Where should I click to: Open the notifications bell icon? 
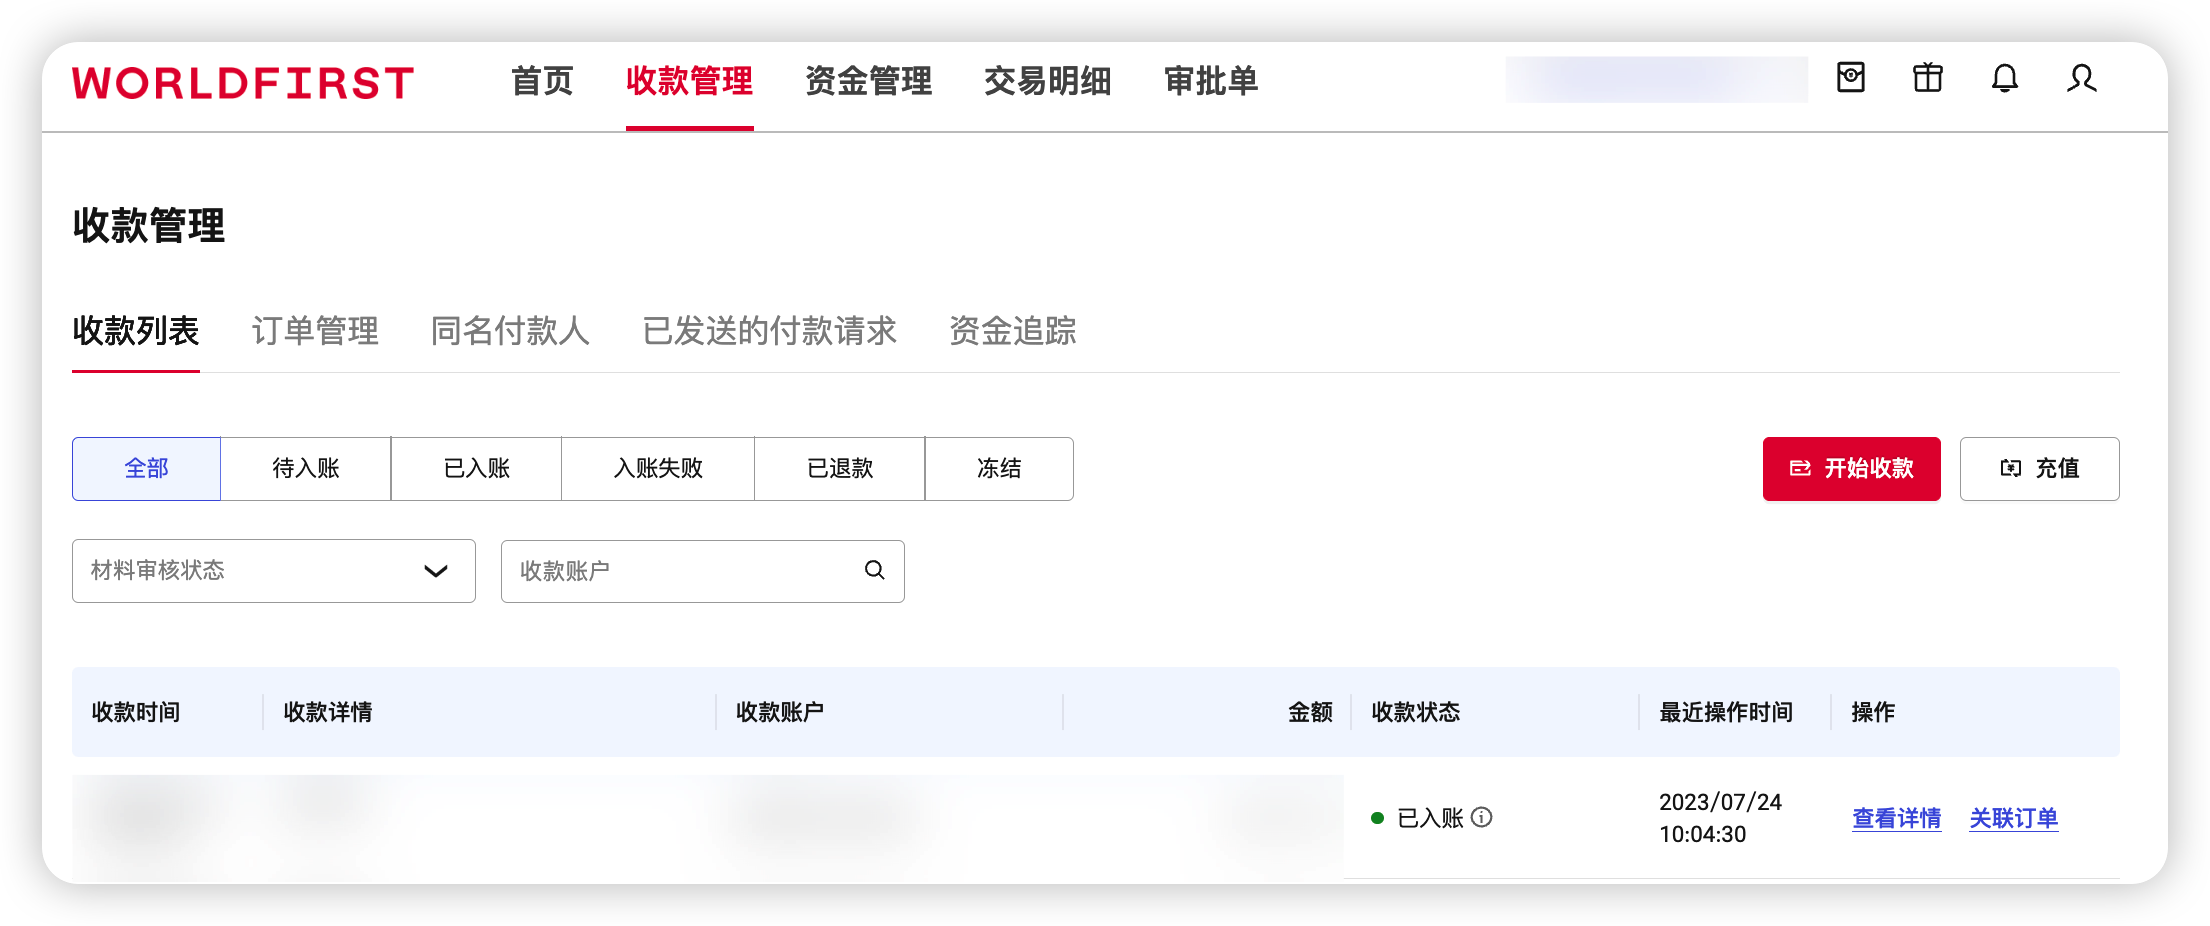pyautogui.click(x=2004, y=79)
